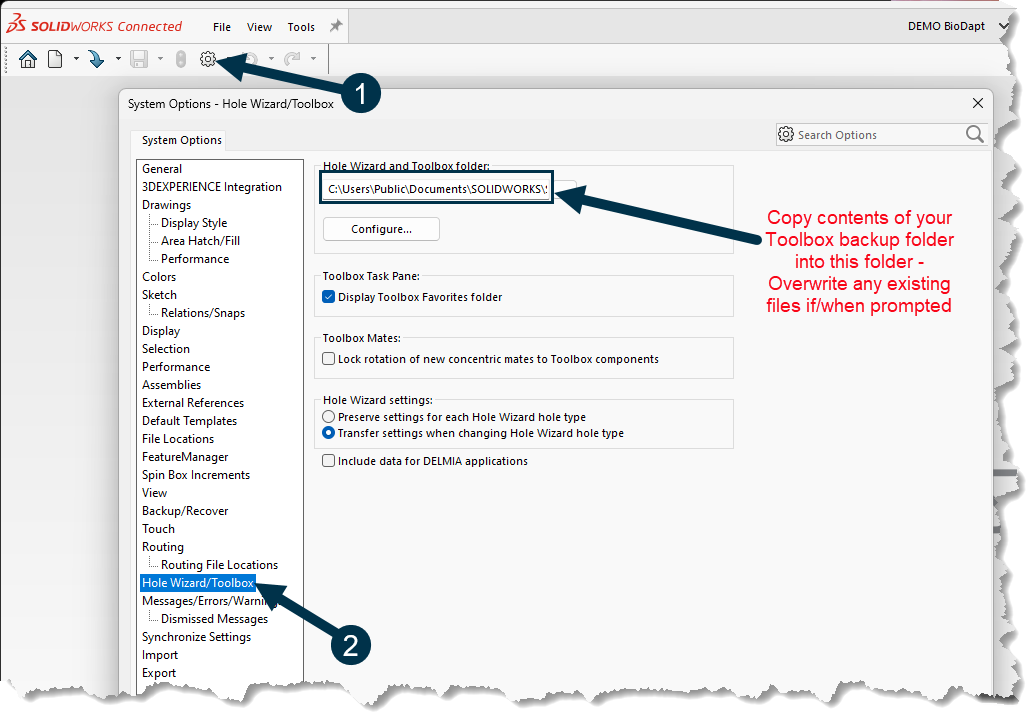The height and width of the screenshot is (718, 1034).
Task: Select Import option
Action: [x=160, y=655]
